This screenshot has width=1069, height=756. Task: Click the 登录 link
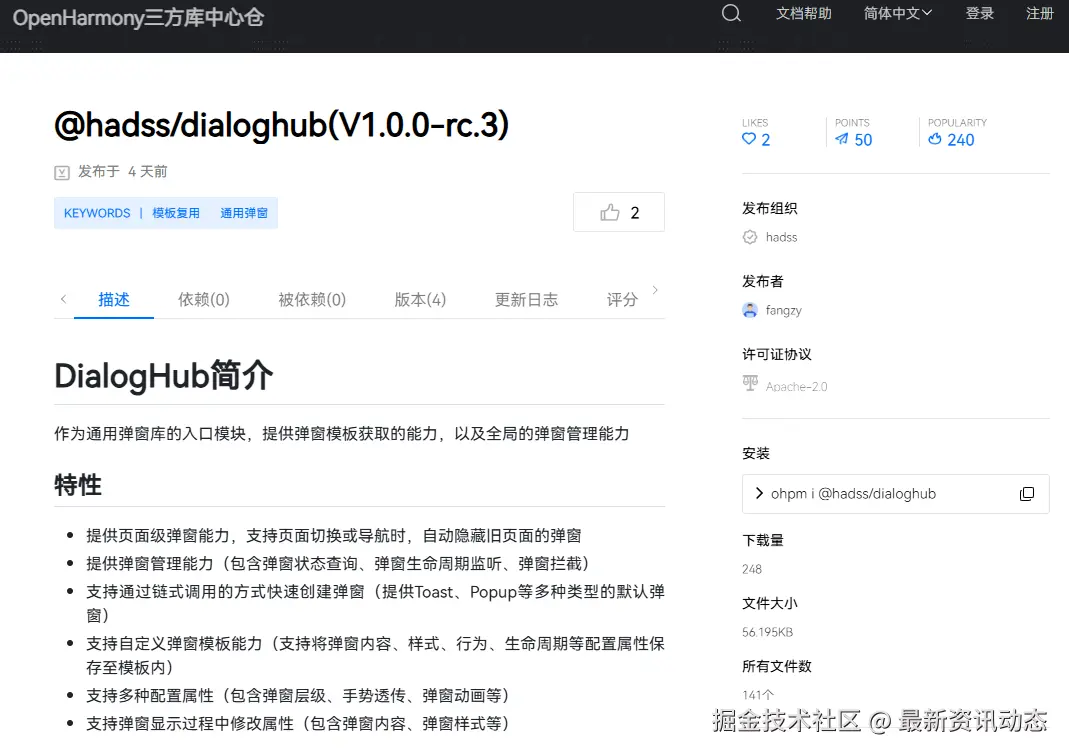980,13
